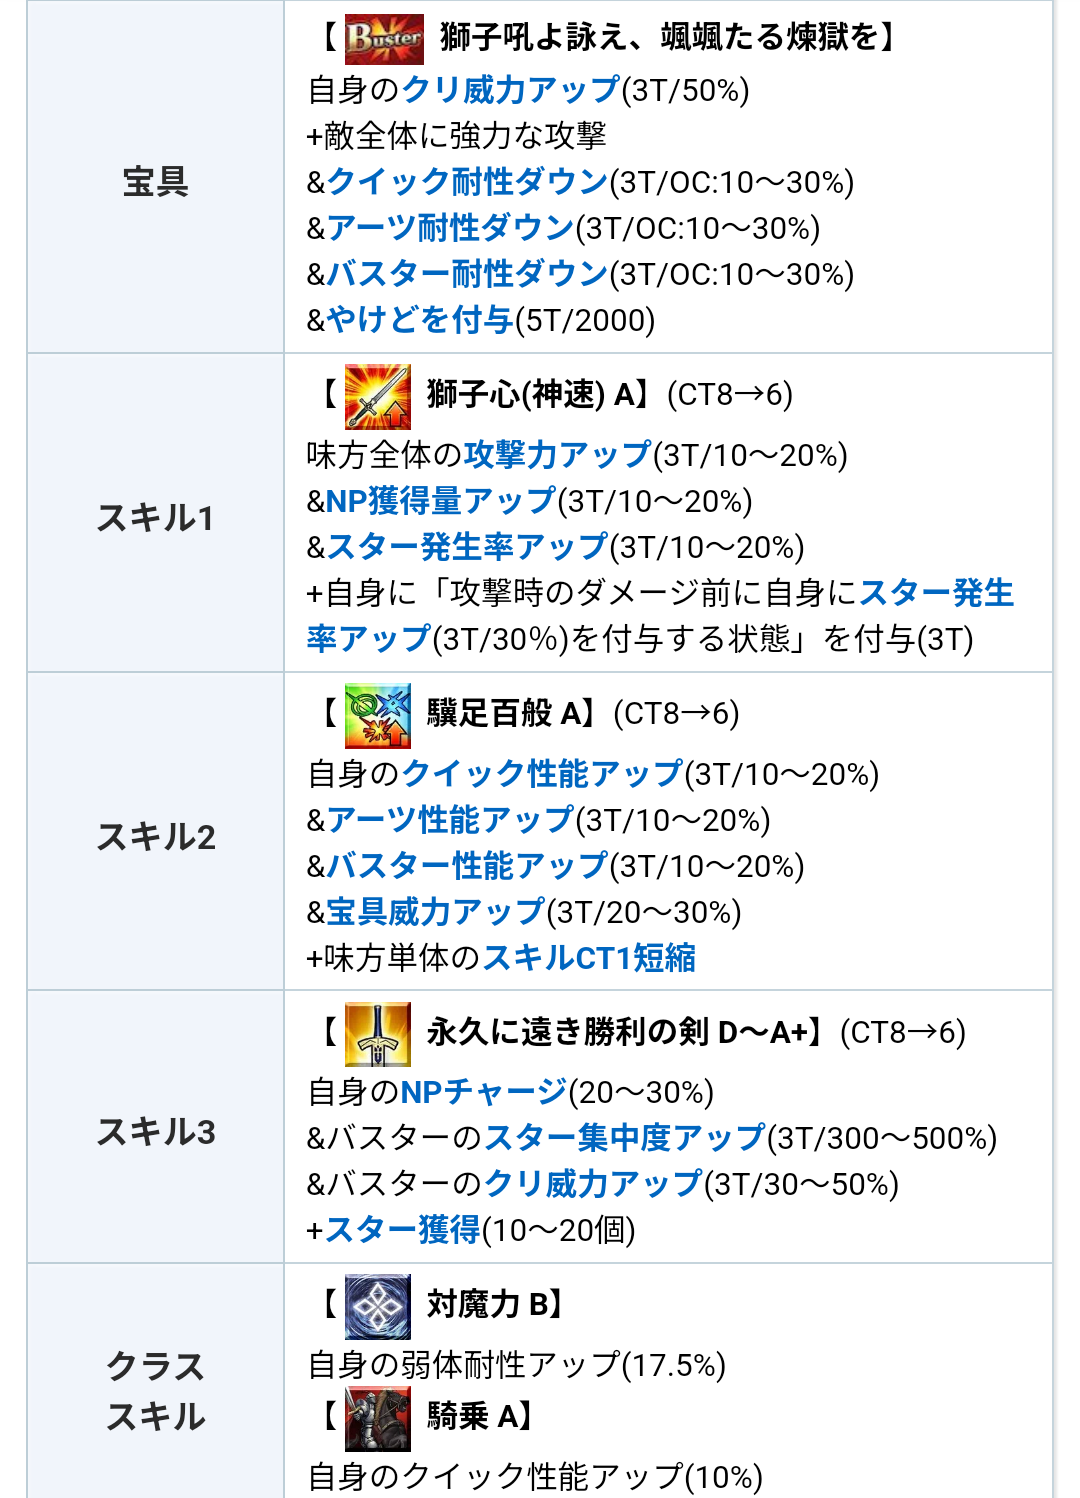Click the 永久に遠き勝利の剣 skill icon
The width and height of the screenshot is (1080, 1498).
click(377, 1034)
